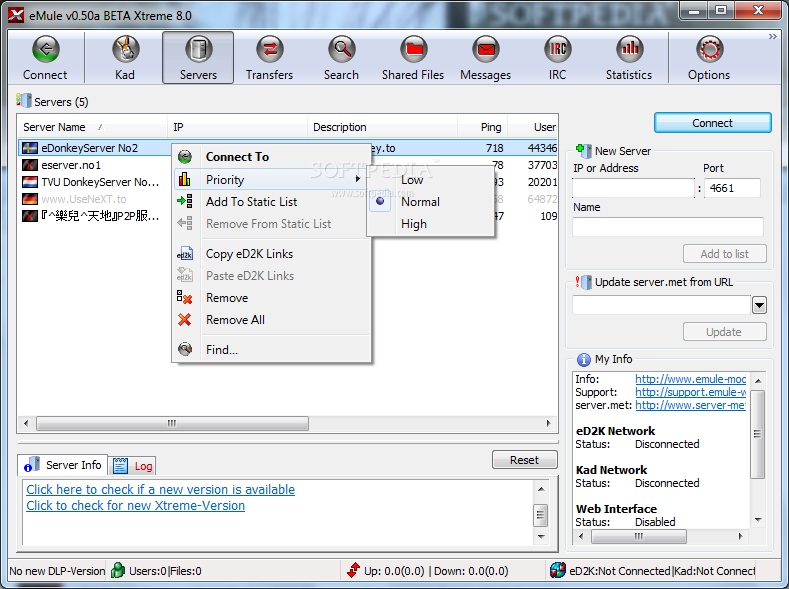Click the New Server panel icon
This screenshot has width=789, height=589.
[583, 150]
